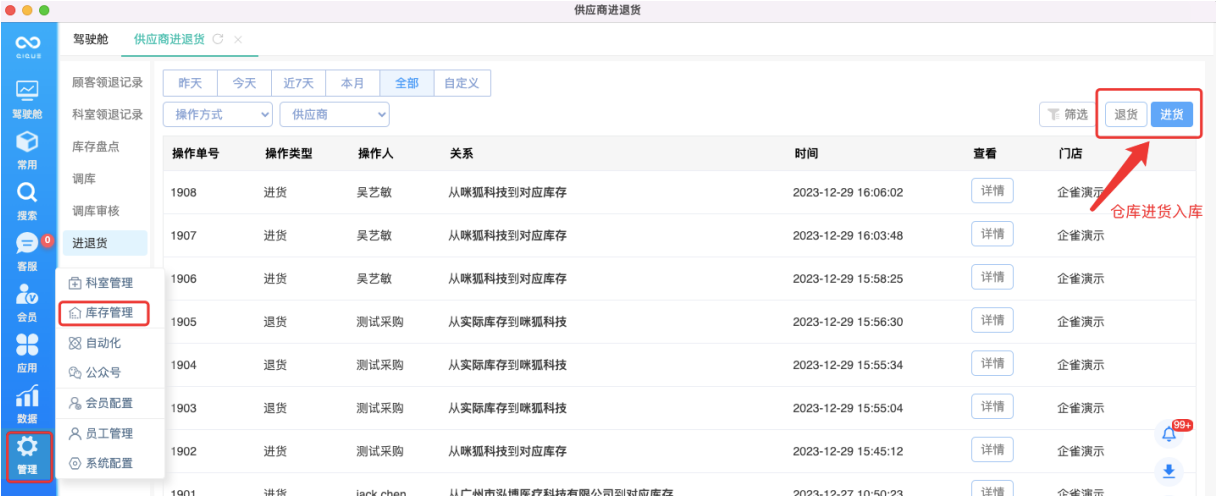
Task: Click 详情 for order 1908
Action: 992,191
